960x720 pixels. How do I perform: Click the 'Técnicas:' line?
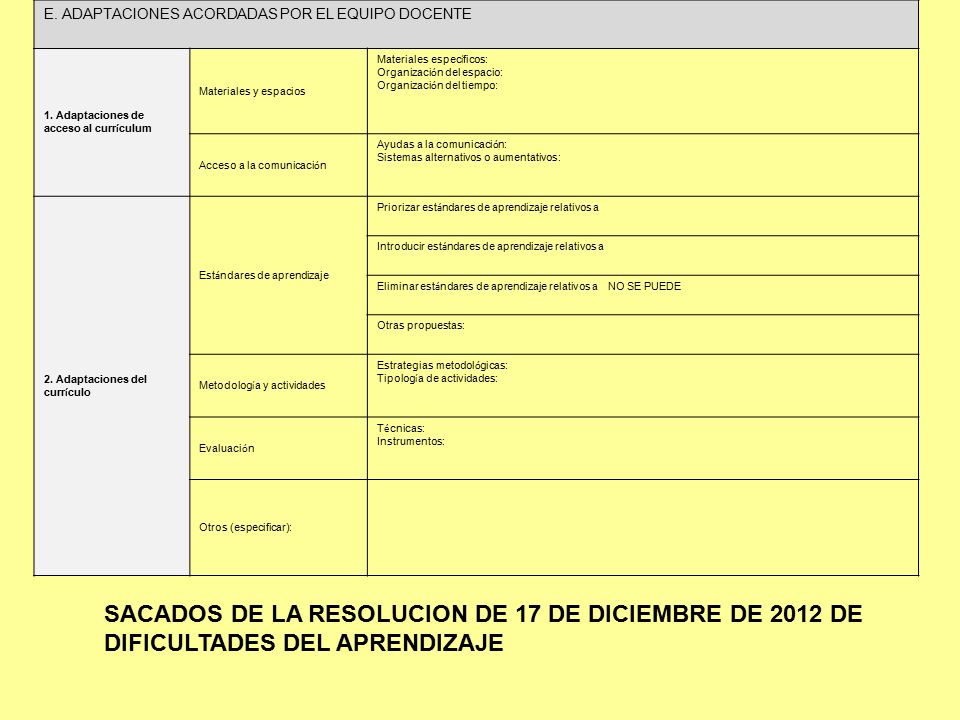click(x=400, y=429)
